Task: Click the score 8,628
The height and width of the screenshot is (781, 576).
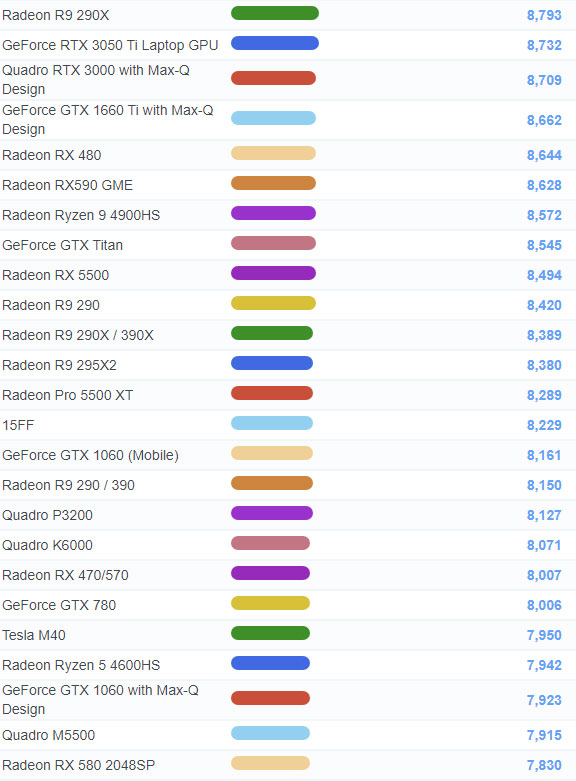Action: (544, 185)
